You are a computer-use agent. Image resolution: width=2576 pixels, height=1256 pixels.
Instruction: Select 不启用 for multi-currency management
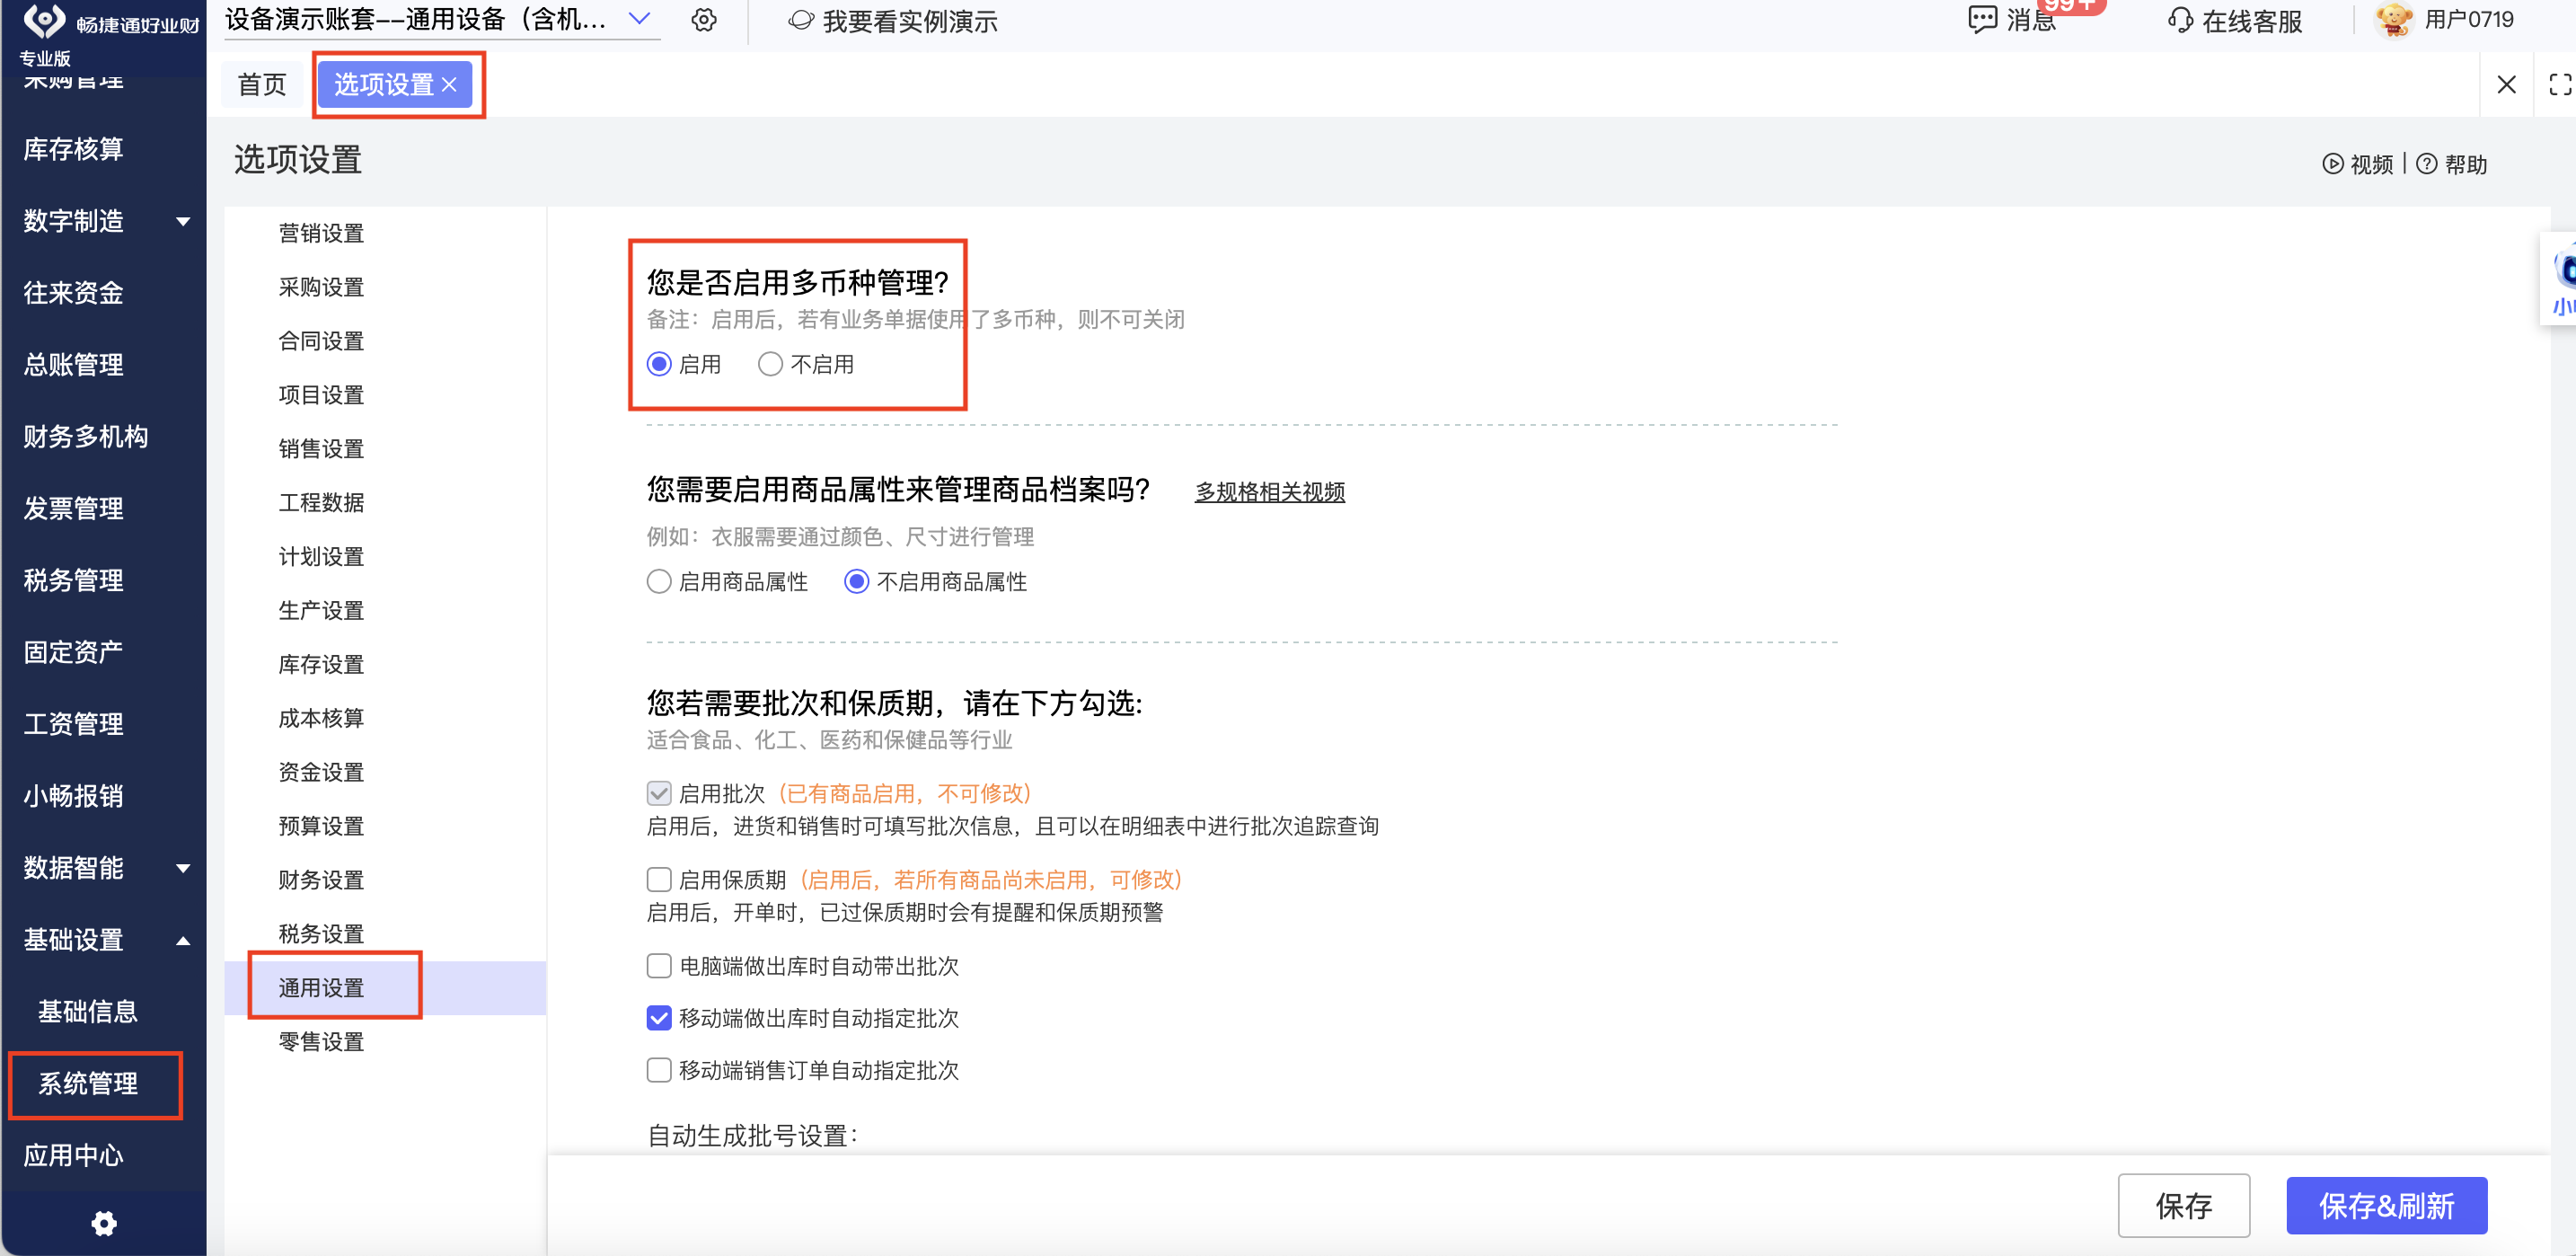(x=769, y=364)
